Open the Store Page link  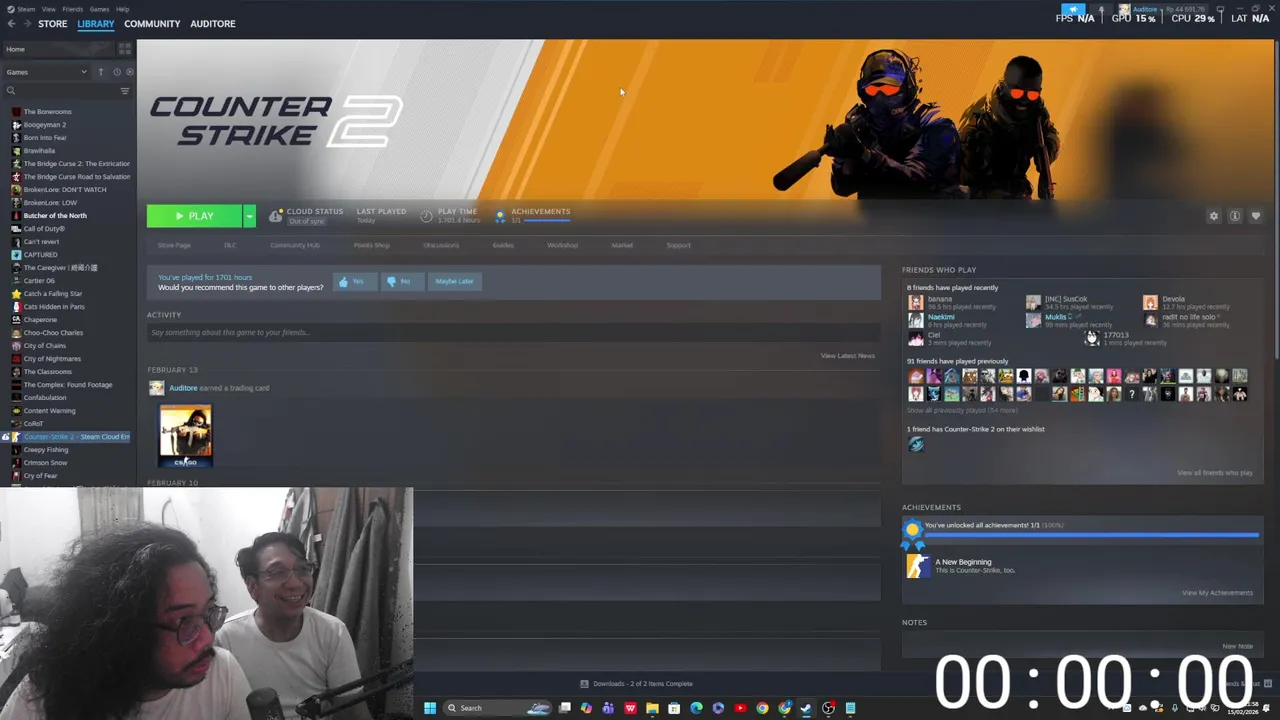(x=174, y=245)
